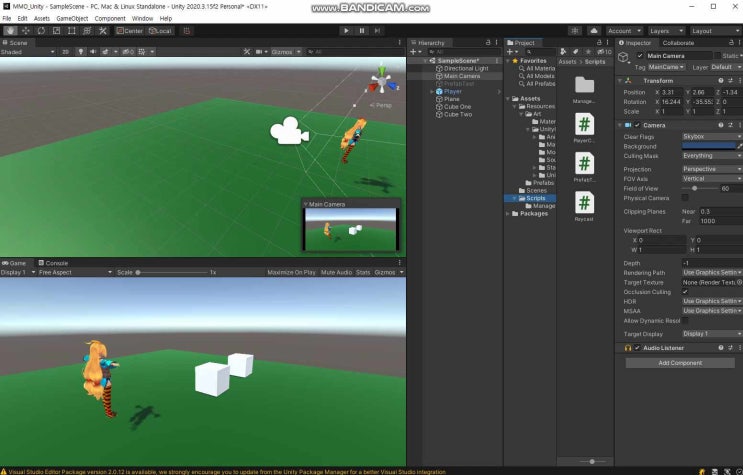Screen dimensions: 743x475
Task: Toggle the Static checkbox
Action: 717,56
